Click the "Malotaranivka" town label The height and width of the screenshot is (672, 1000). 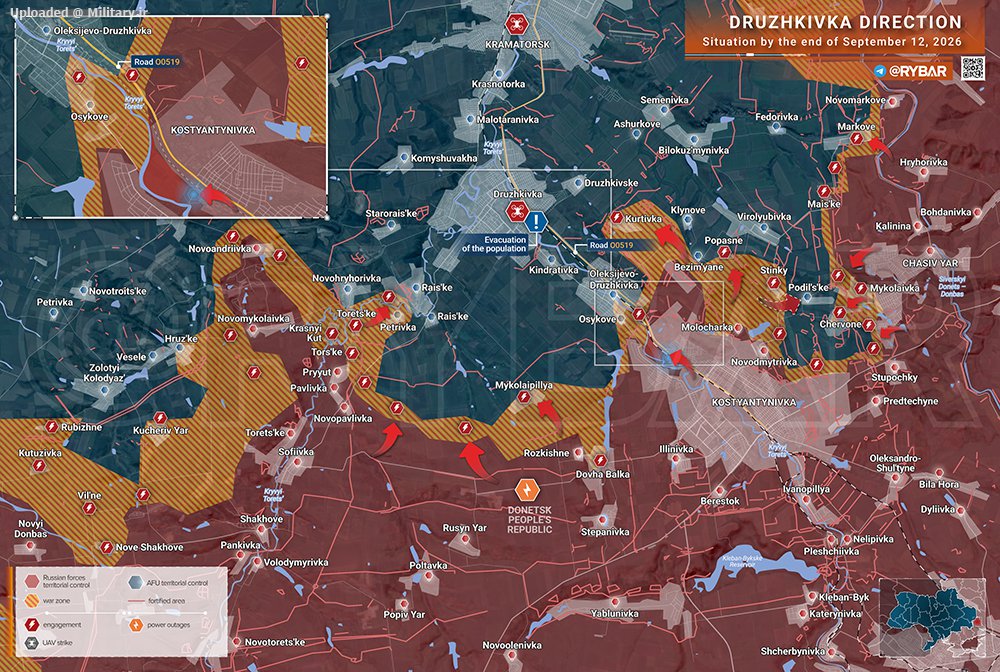[508, 119]
